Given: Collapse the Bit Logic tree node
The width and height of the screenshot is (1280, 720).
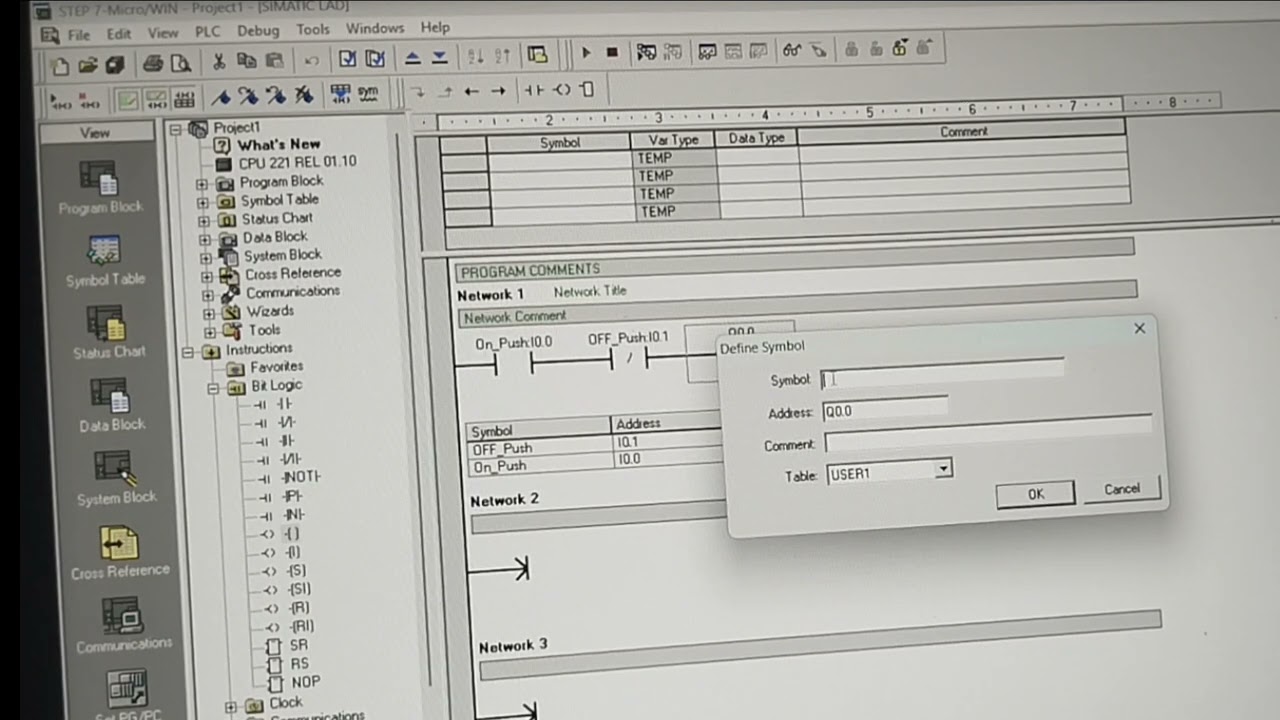Looking at the screenshot, I should 213,389.
